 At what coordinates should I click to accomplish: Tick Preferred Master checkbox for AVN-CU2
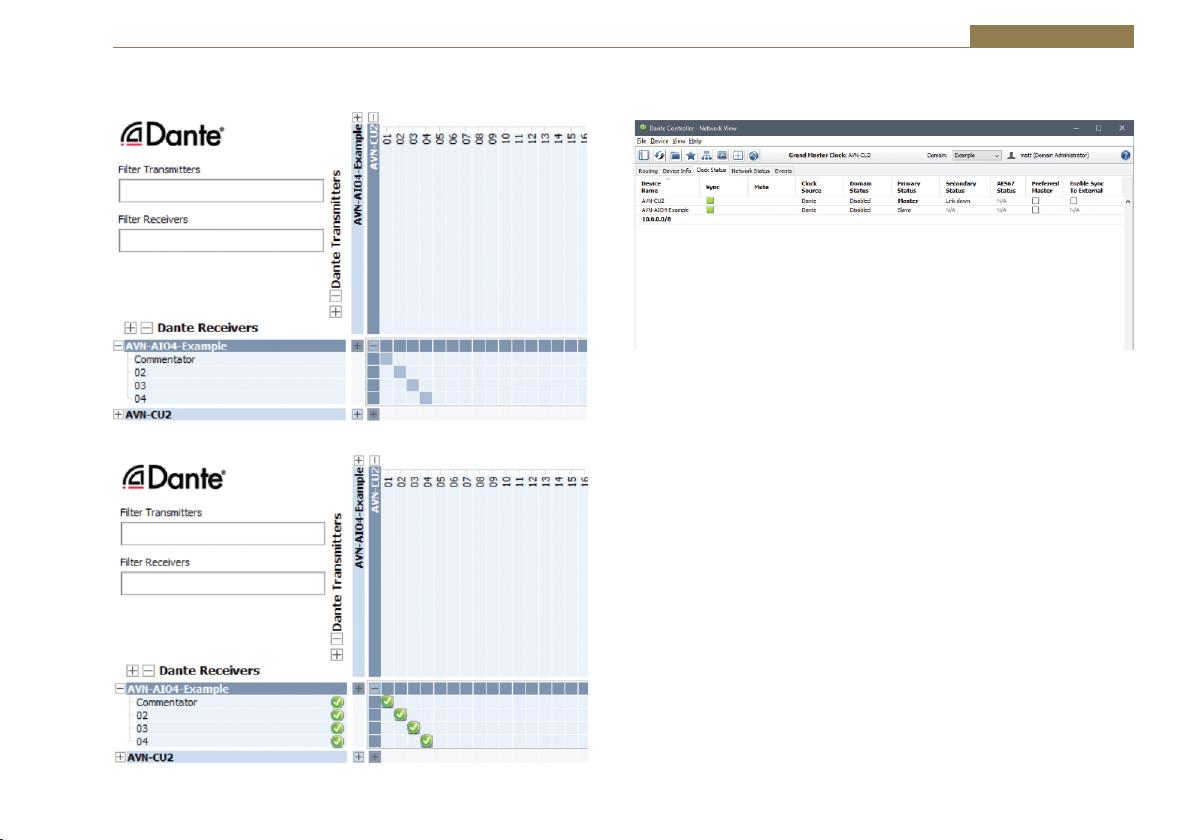tap(1035, 201)
